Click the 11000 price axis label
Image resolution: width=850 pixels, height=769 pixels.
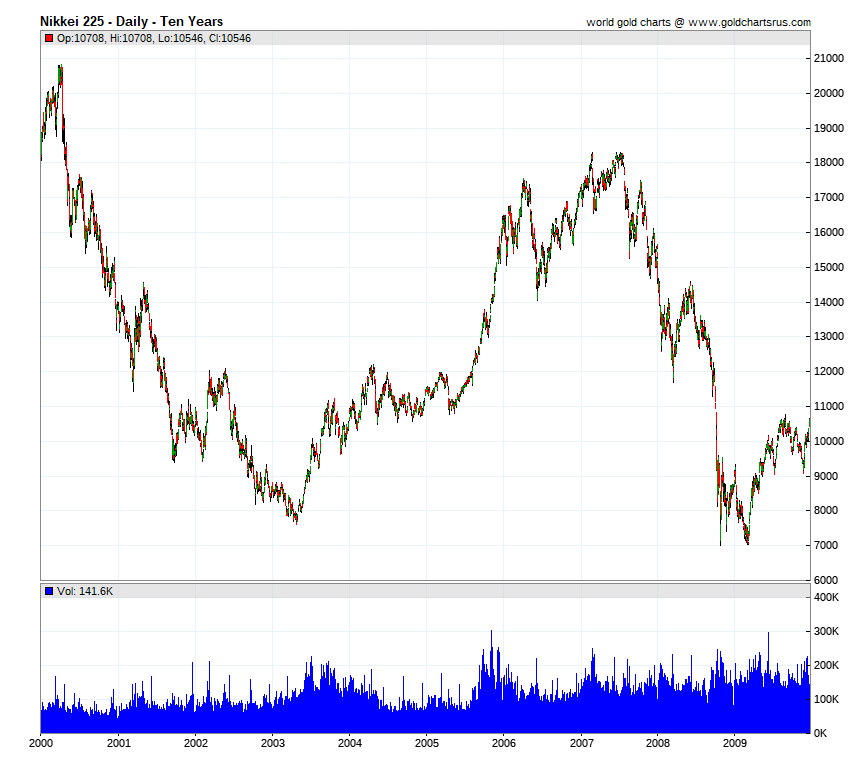coord(829,406)
